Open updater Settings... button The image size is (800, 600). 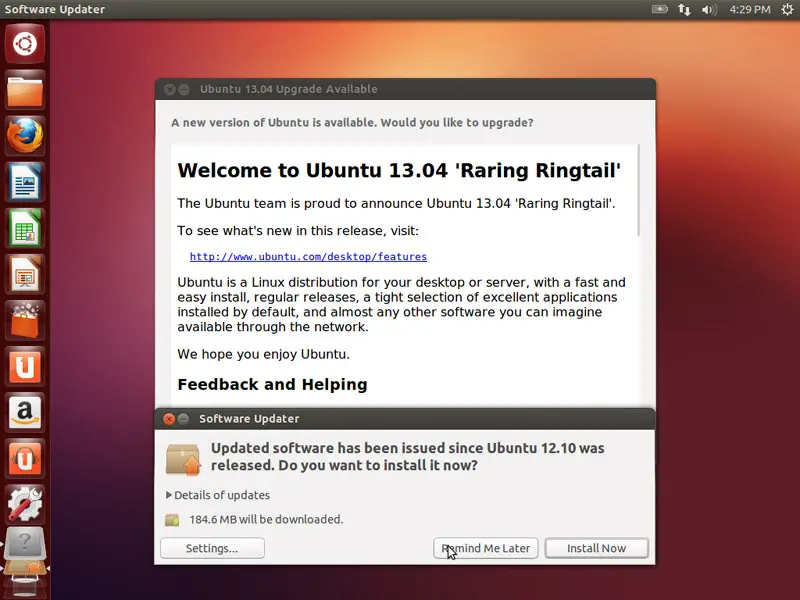pyautogui.click(x=212, y=548)
